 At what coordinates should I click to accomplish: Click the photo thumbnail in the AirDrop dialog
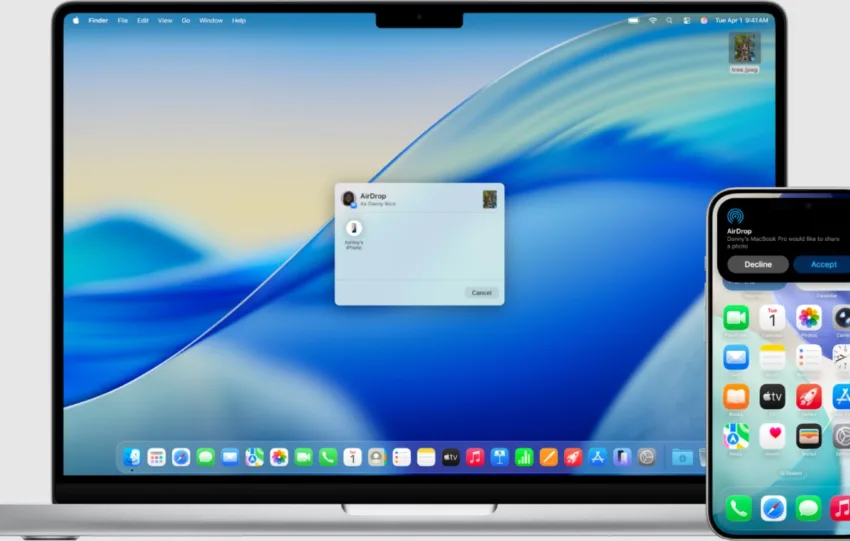click(490, 199)
